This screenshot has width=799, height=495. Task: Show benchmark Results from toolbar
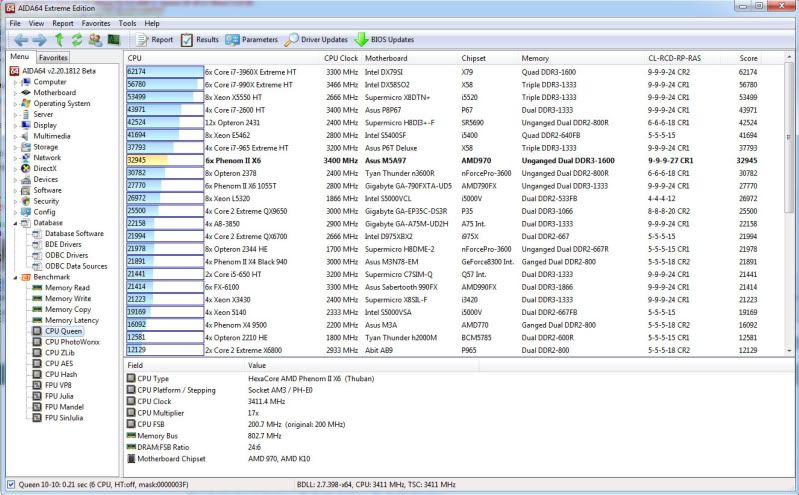click(x=199, y=40)
